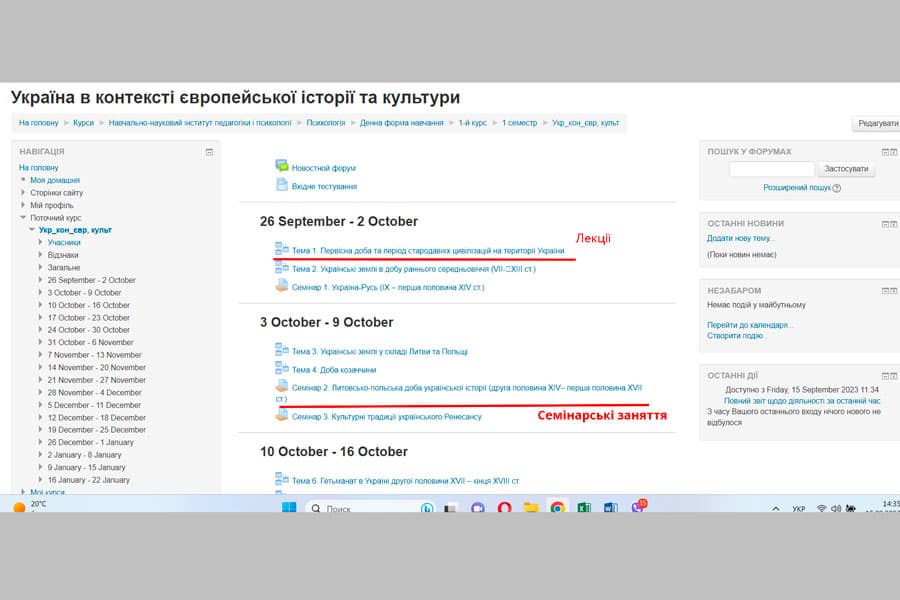Image resolution: width=900 pixels, height=600 pixels.
Task: Open the Вхідне тестування quiz icon
Action: pyautogui.click(x=281, y=185)
